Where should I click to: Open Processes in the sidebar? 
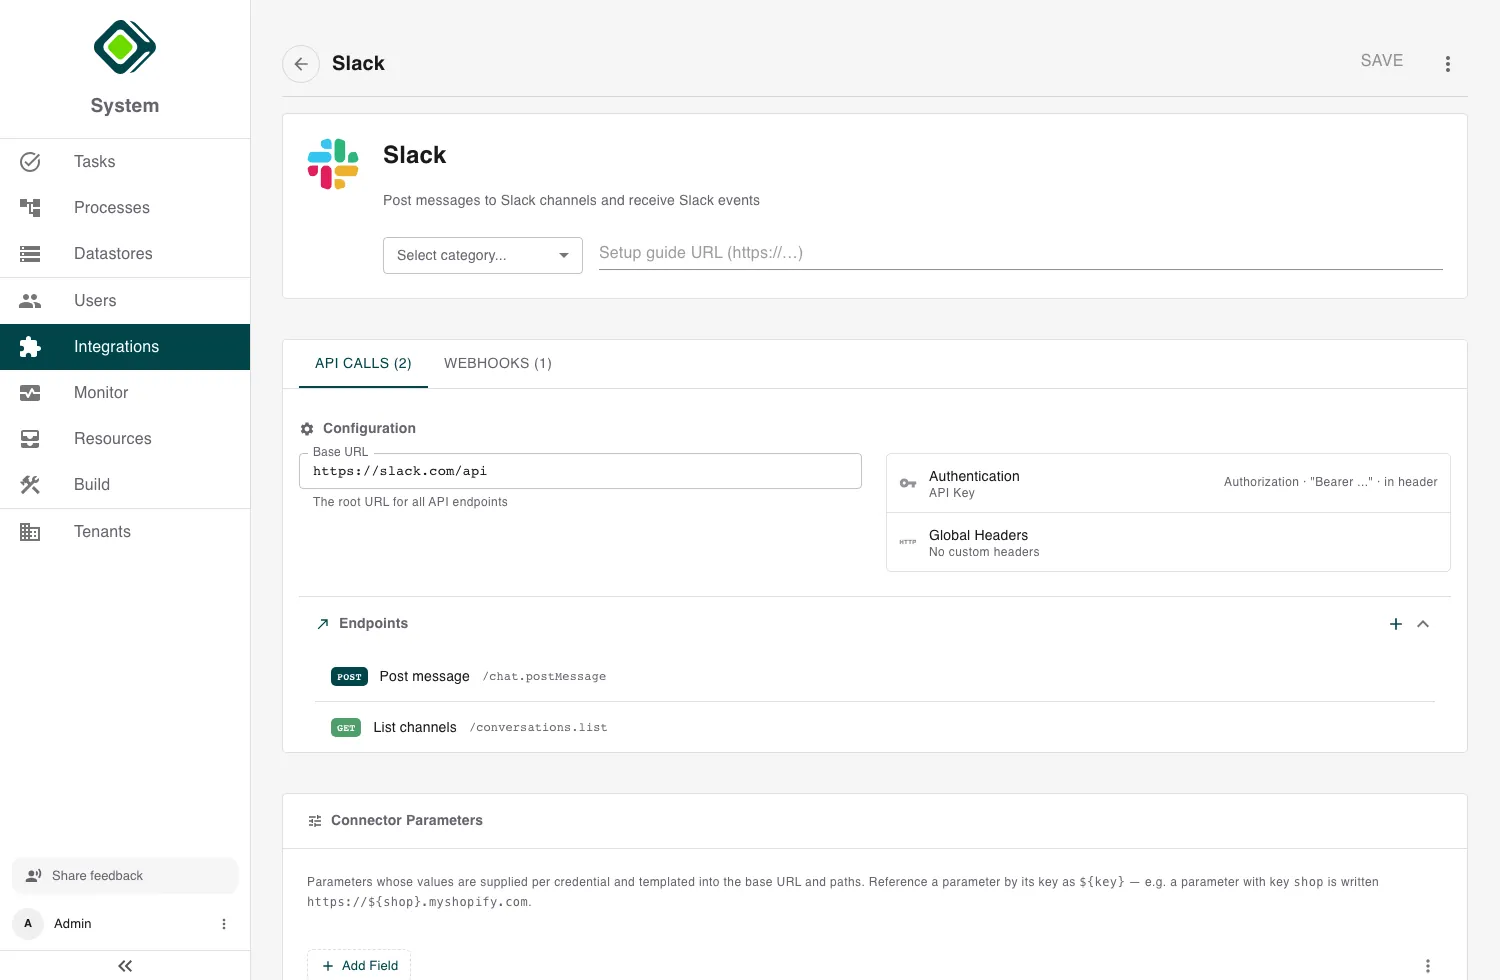point(125,208)
